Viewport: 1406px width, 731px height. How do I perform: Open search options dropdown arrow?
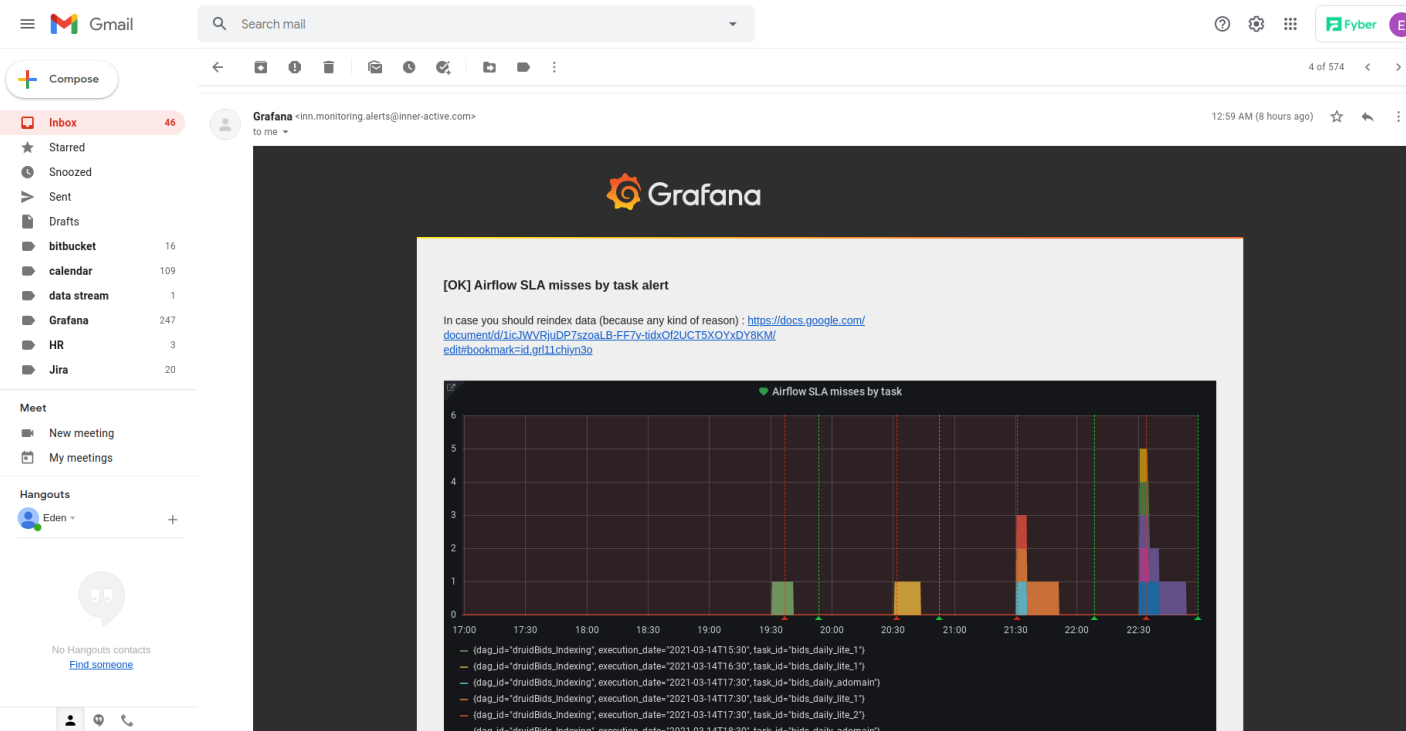pyautogui.click(x=732, y=24)
